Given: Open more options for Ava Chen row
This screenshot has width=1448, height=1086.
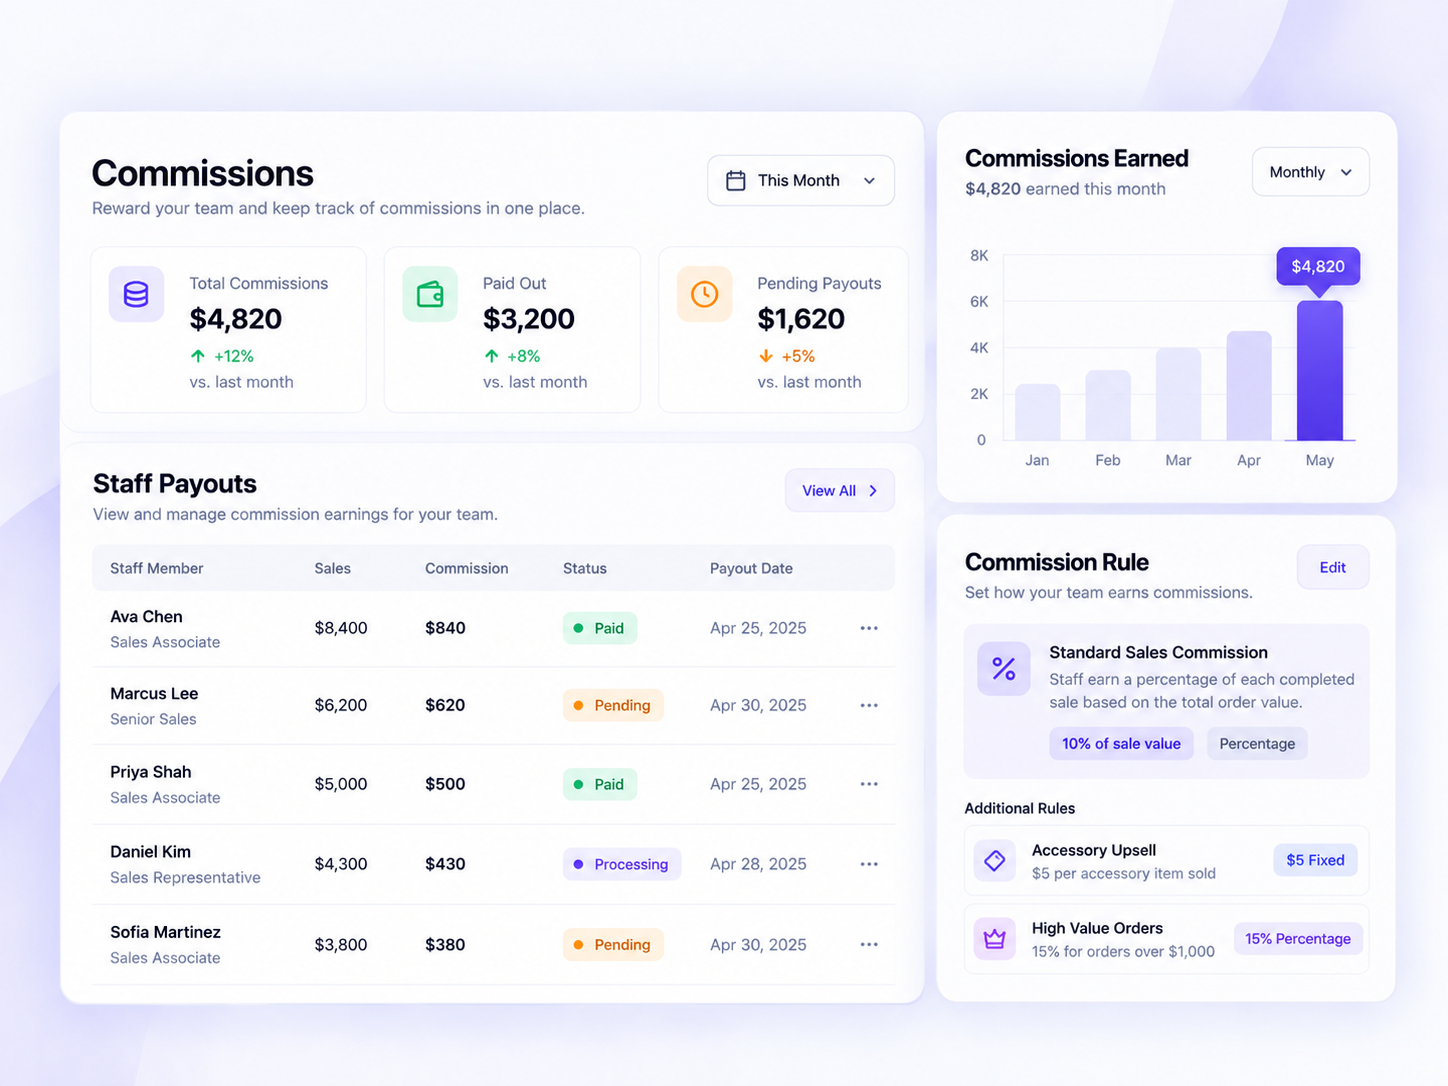Looking at the screenshot, I should pos(869,628).
